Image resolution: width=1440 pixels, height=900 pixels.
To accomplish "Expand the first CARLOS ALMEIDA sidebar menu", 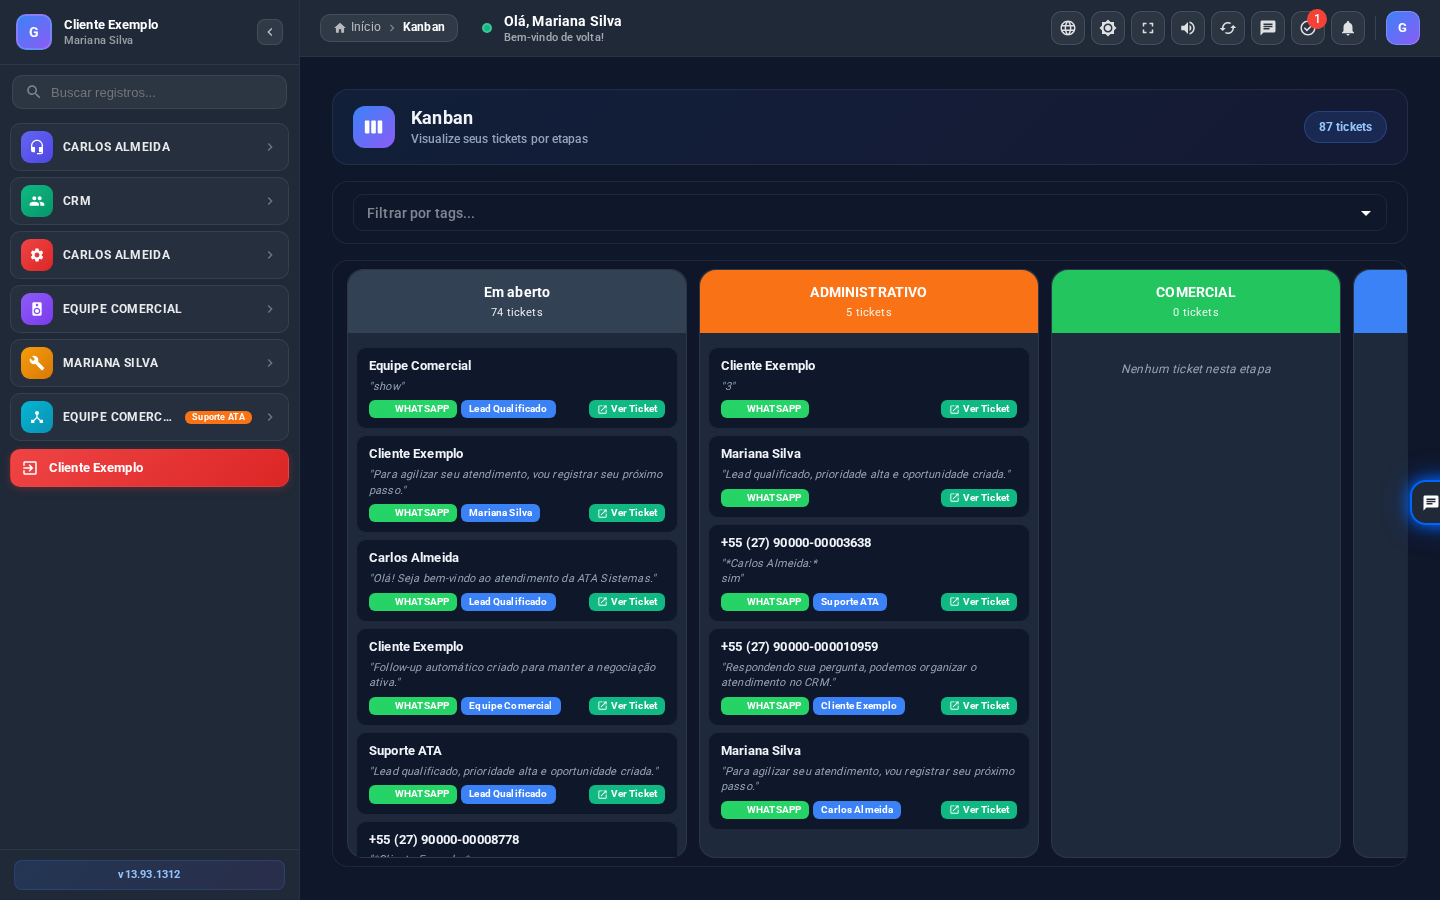I will (150, 147).
